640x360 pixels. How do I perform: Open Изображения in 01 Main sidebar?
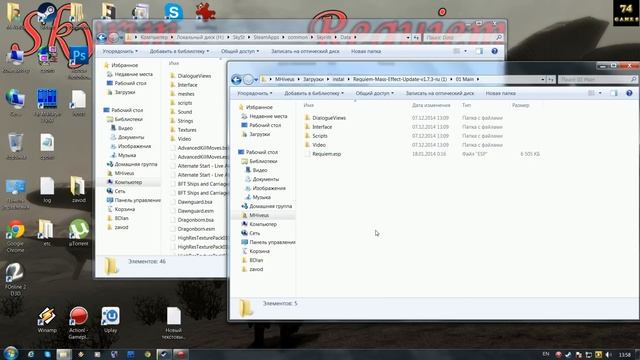[269, 188]
